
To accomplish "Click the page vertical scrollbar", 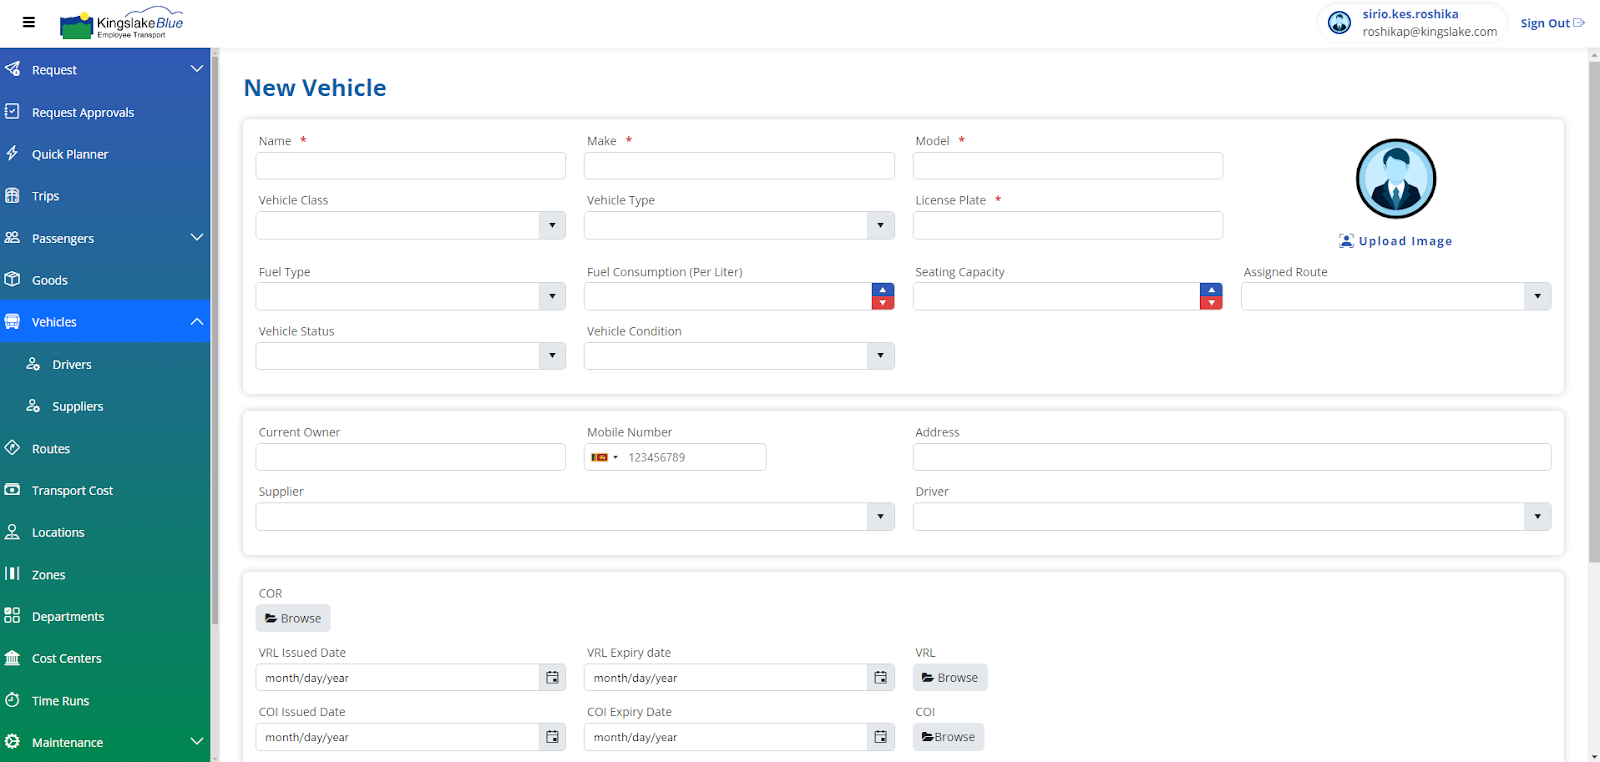I will click(x=1594, y=311).
